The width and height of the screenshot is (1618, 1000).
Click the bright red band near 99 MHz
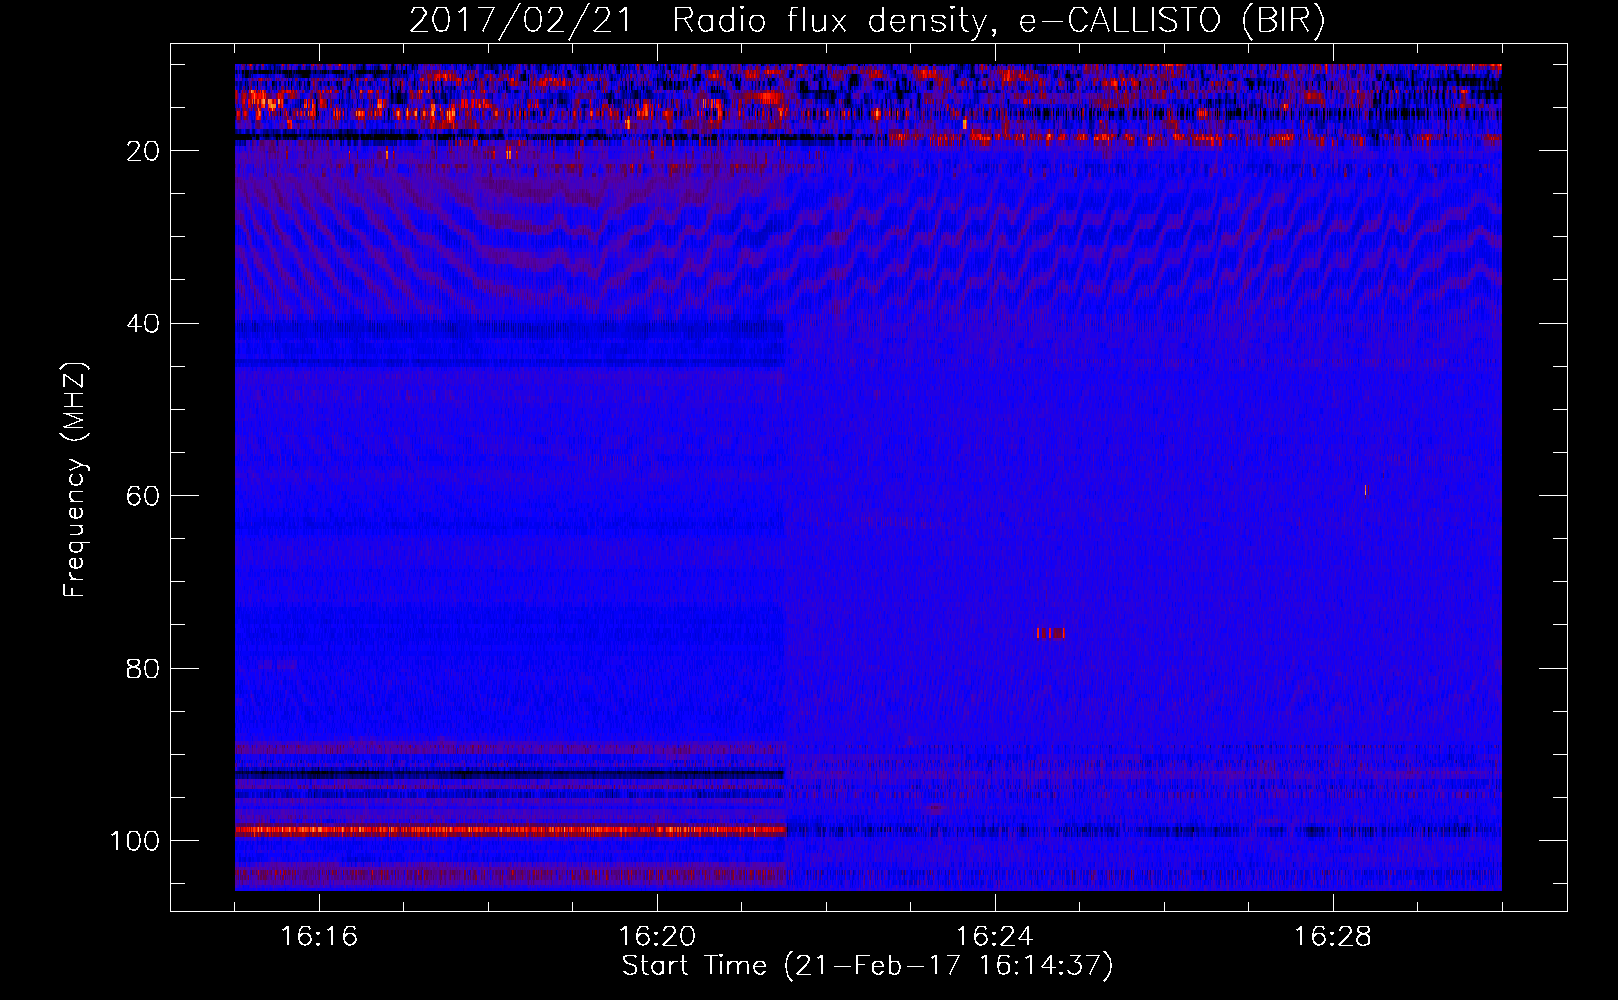[x=510, y=830]
